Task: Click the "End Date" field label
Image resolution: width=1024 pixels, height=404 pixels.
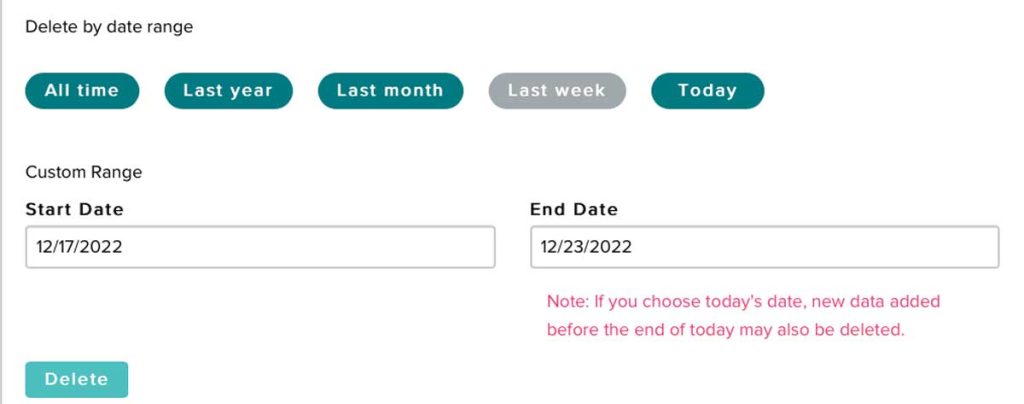Action: (x=574, y=210)
